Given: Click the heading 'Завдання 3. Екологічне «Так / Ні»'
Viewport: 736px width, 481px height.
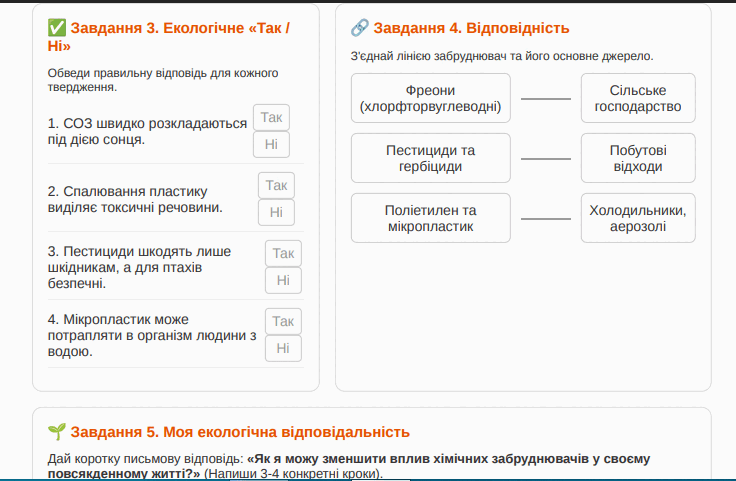Looking at the screenshot, I should coord(169,37).
